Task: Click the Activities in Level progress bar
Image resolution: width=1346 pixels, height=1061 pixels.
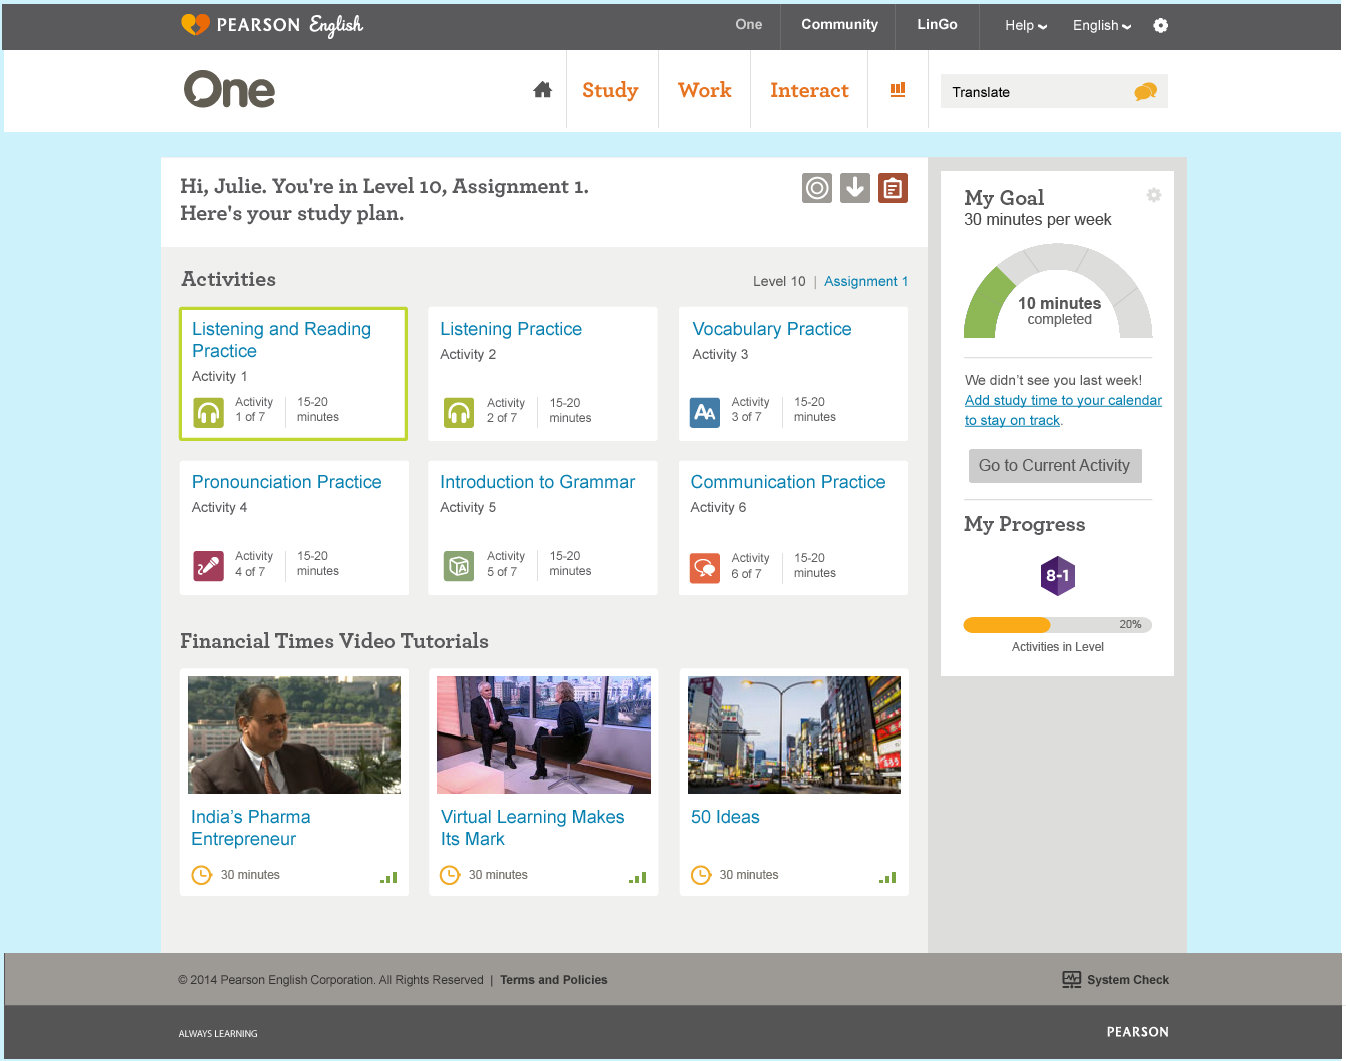Action: (1058, 625)
